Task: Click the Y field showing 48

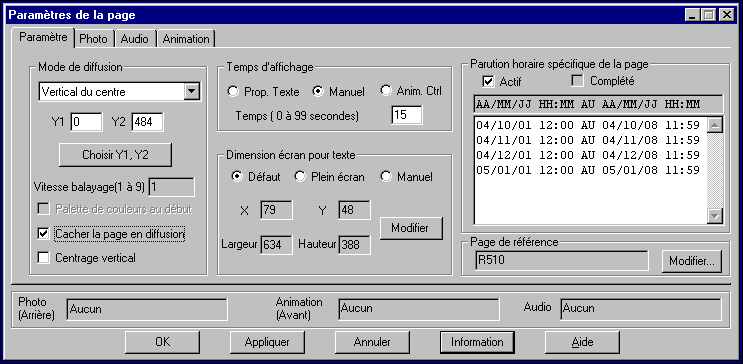Action: 354,210
